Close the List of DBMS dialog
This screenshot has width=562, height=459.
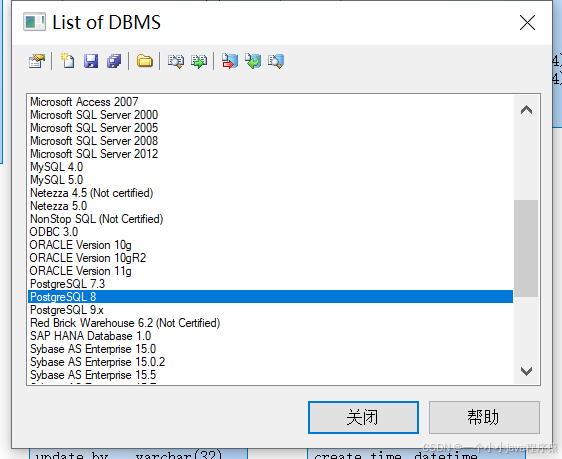527,23
